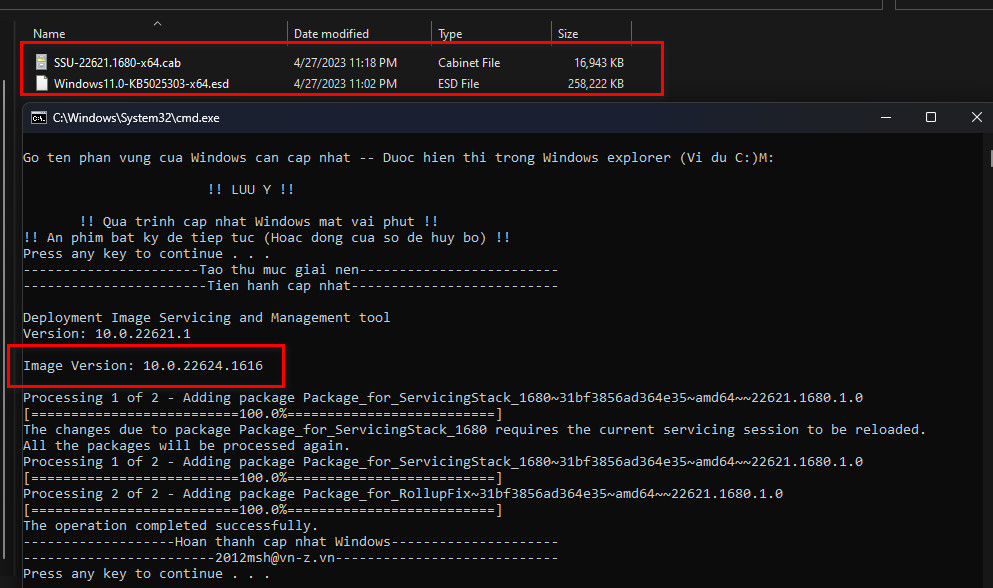Click the ESD File type cell
This screenshot has width=993, height=588.
(459, 84)
